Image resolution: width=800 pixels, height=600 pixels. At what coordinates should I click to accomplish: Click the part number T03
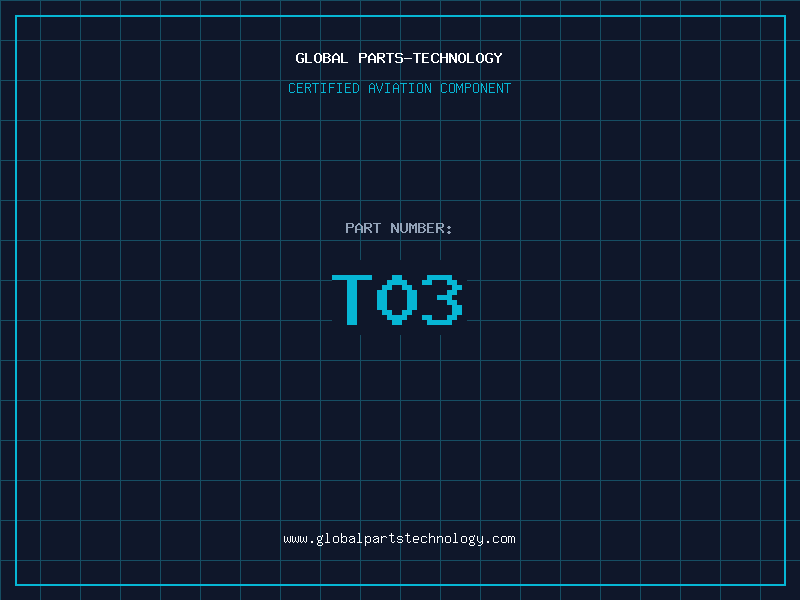point(397,299)
